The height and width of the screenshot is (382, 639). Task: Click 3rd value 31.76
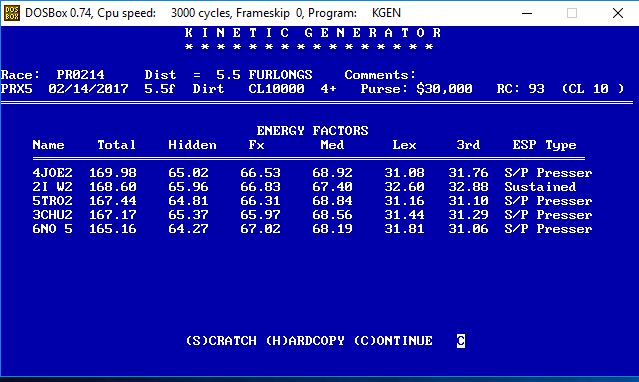(468, 173)
